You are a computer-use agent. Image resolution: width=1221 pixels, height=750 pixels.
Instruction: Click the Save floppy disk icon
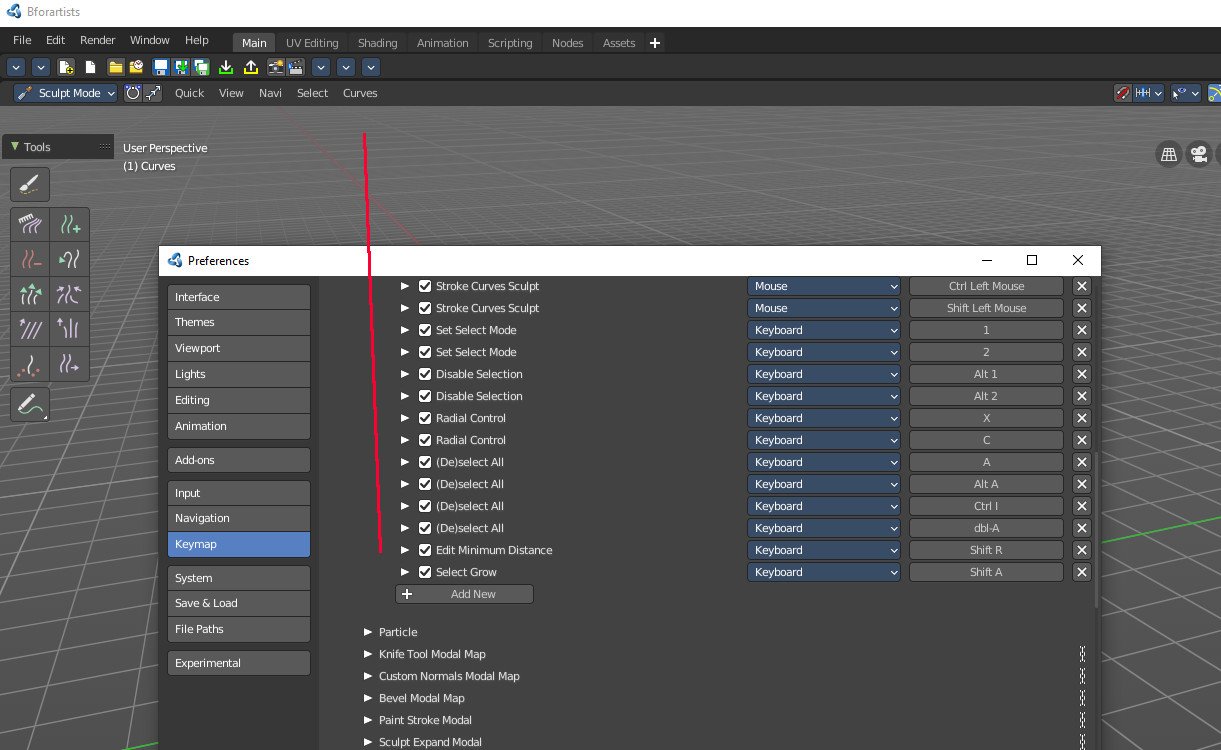coord(160,67)
